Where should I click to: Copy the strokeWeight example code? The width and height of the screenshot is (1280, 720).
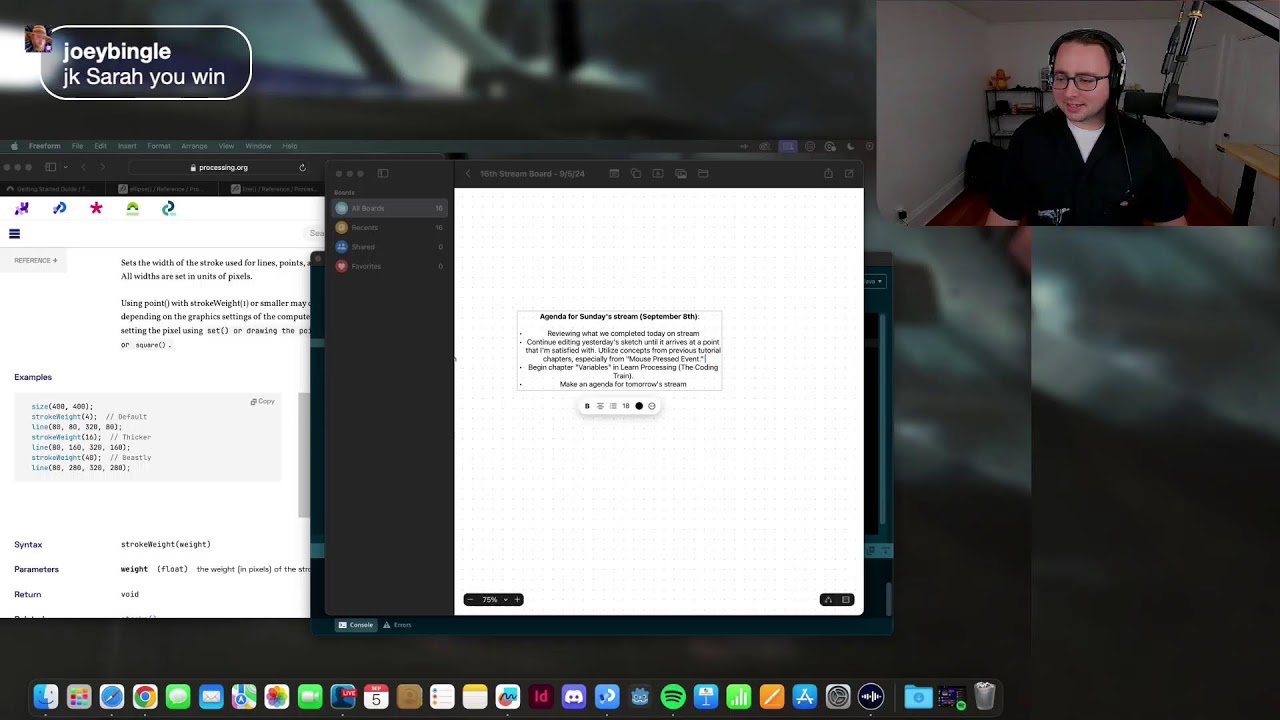tap(263, 402)
